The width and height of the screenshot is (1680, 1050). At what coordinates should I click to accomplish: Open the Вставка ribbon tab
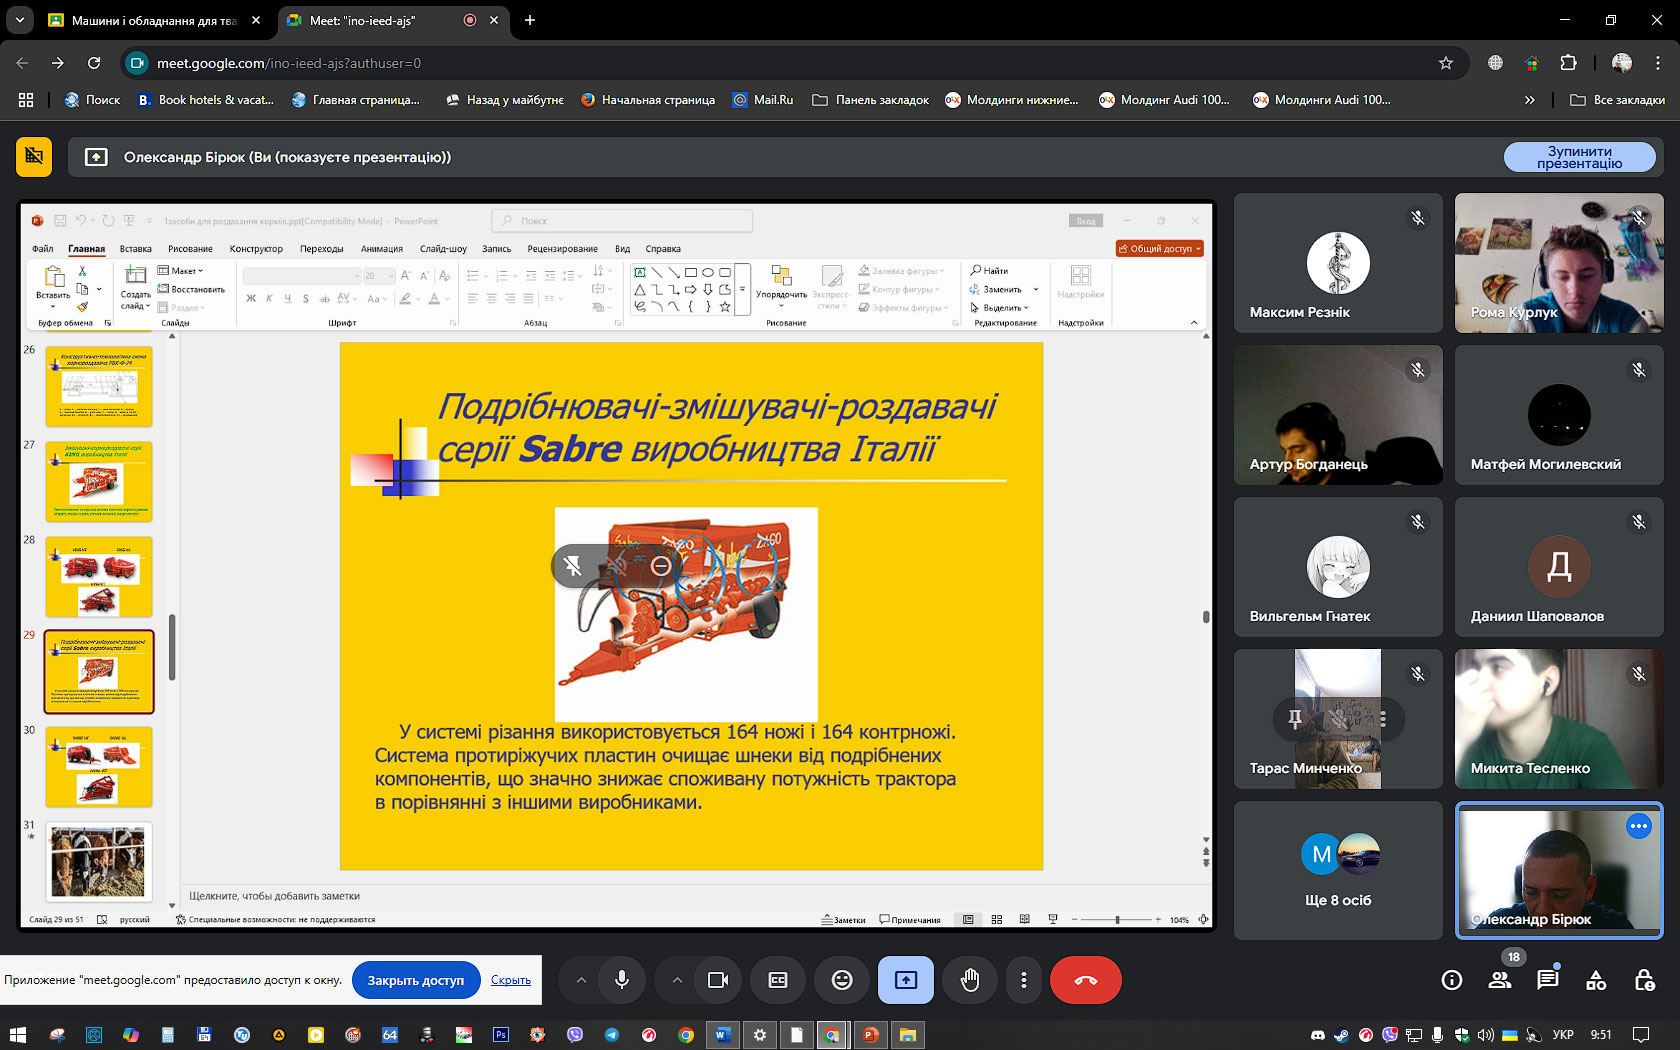(x=136, y=249)
